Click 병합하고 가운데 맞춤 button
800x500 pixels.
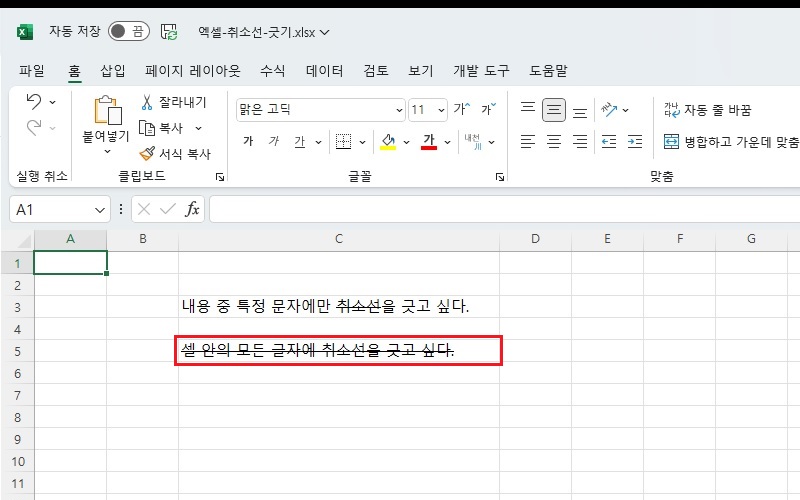[731, 141]
